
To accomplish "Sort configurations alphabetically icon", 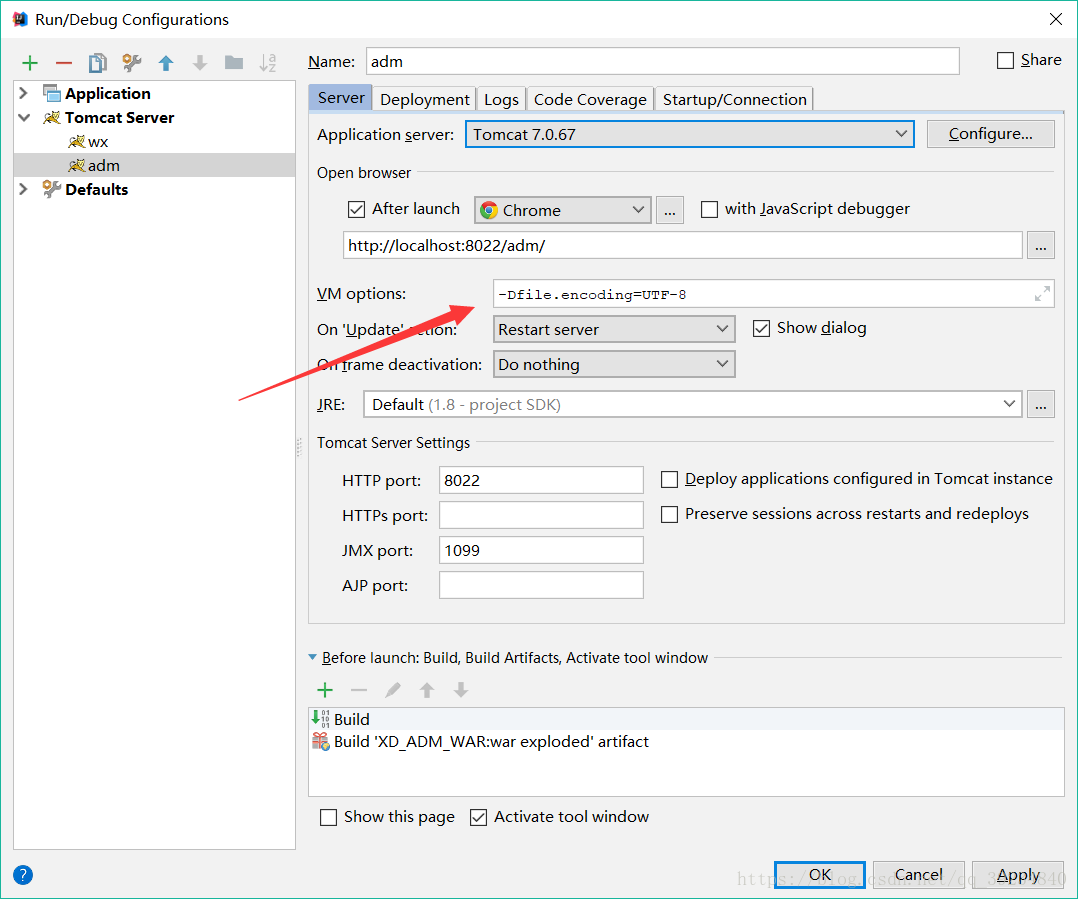I will [x=267, y=63].
